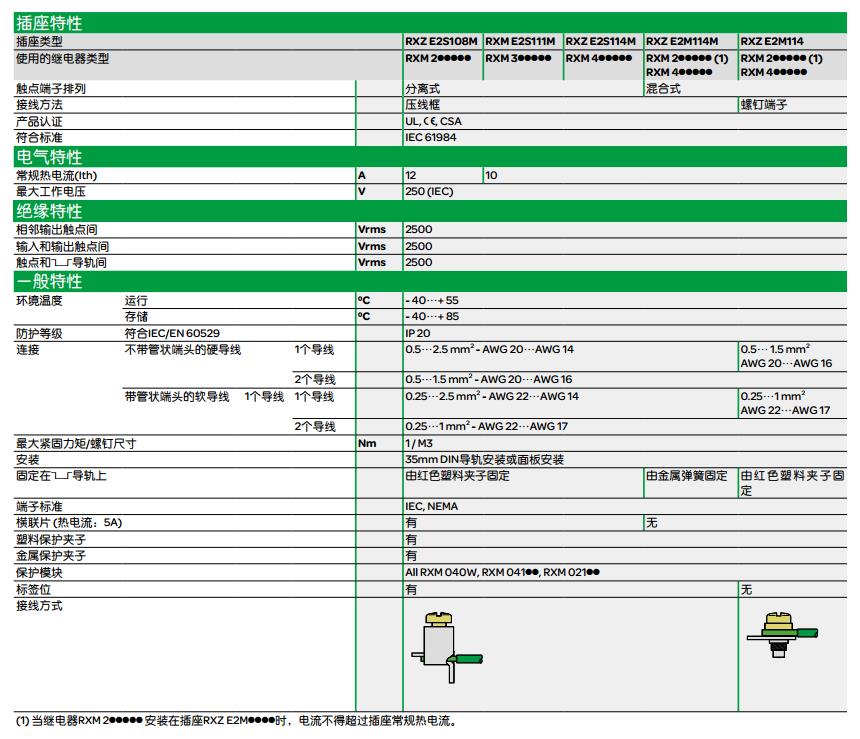Select 35mm DIN导轨安装或面板安装 text
860x739 pixels.
click(484, 459)
